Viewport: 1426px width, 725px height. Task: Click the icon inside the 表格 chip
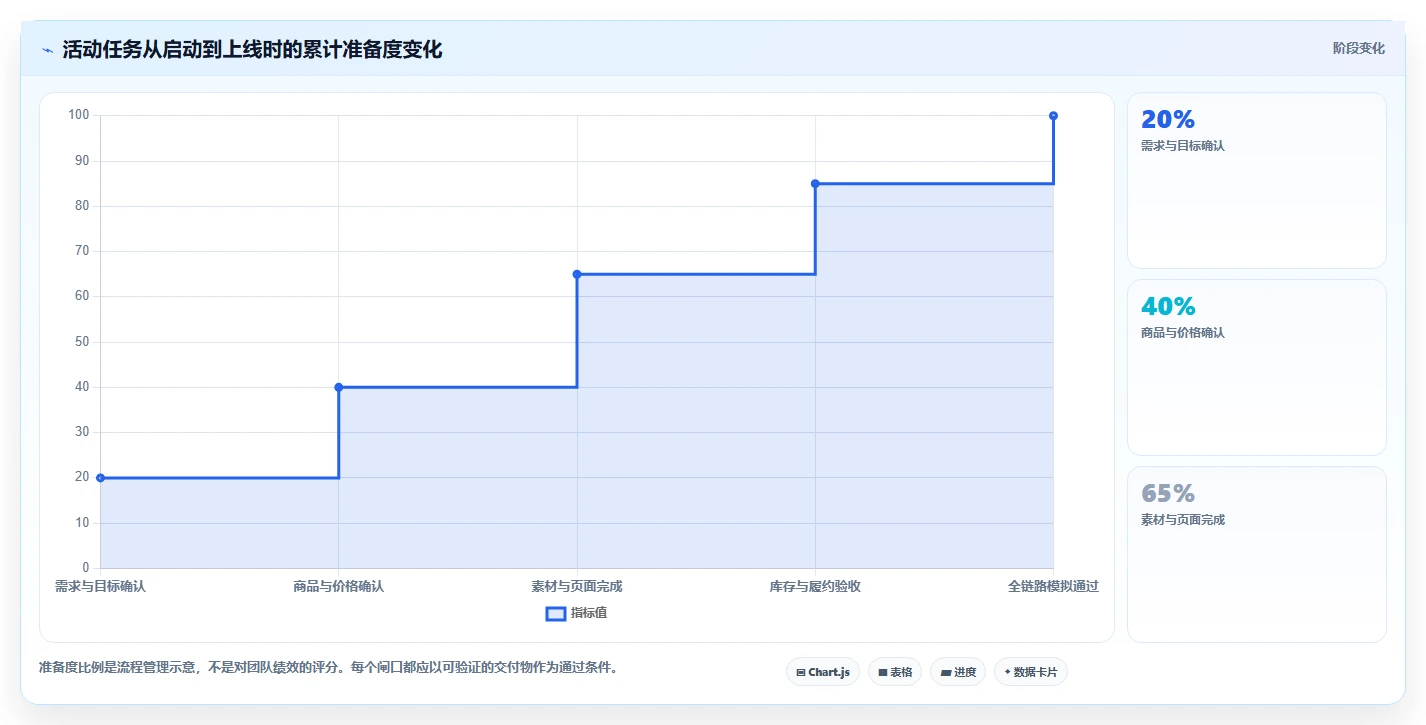tap(883, 673)
